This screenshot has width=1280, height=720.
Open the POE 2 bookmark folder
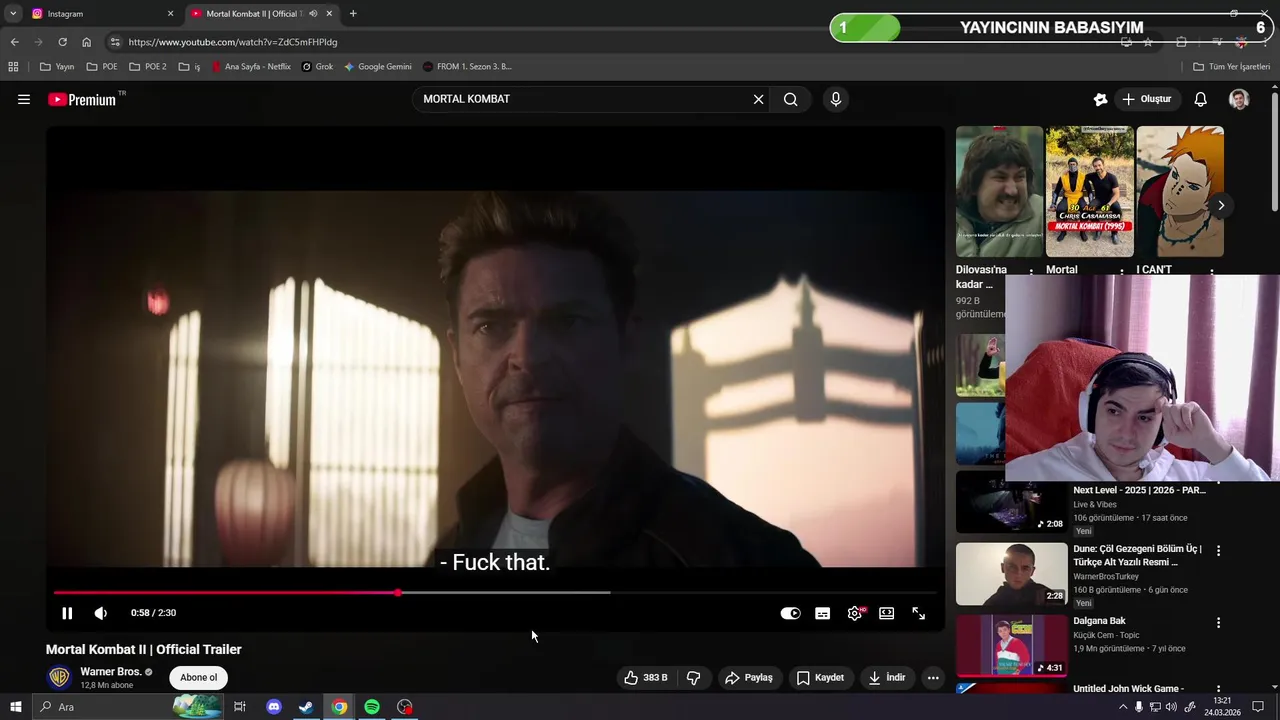pos(148,67)
